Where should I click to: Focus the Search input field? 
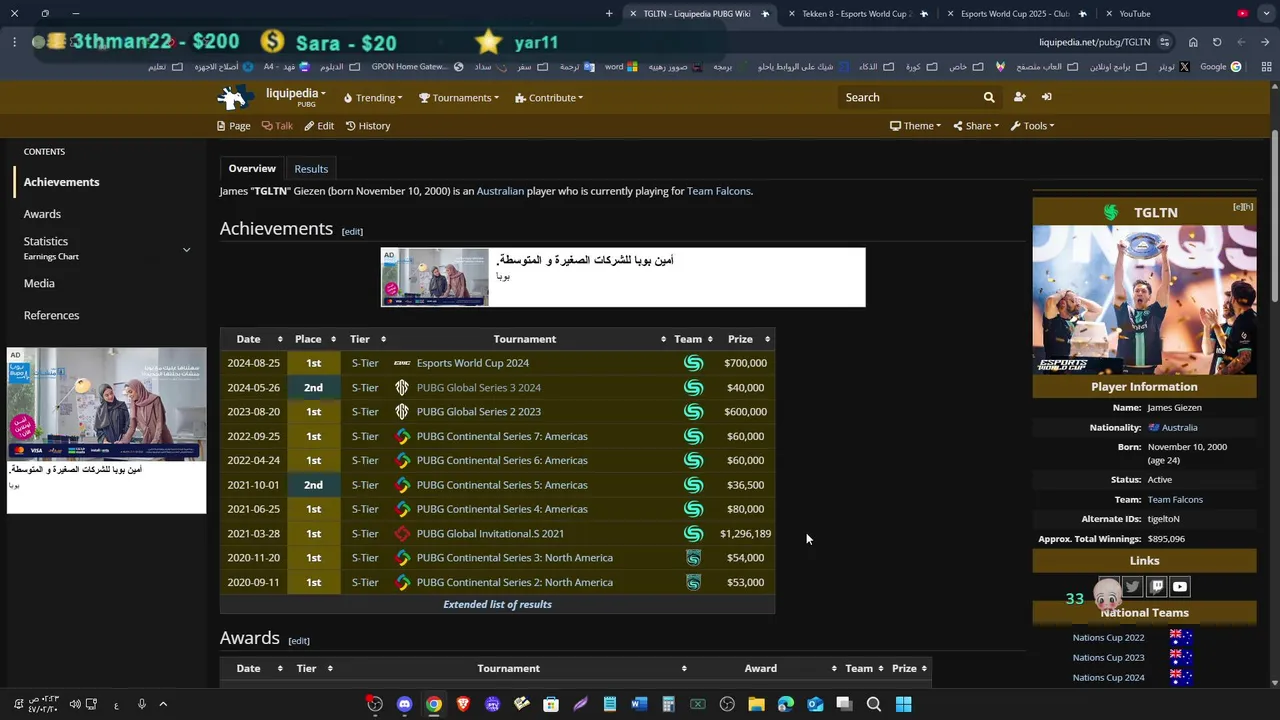tap(910, 97)
